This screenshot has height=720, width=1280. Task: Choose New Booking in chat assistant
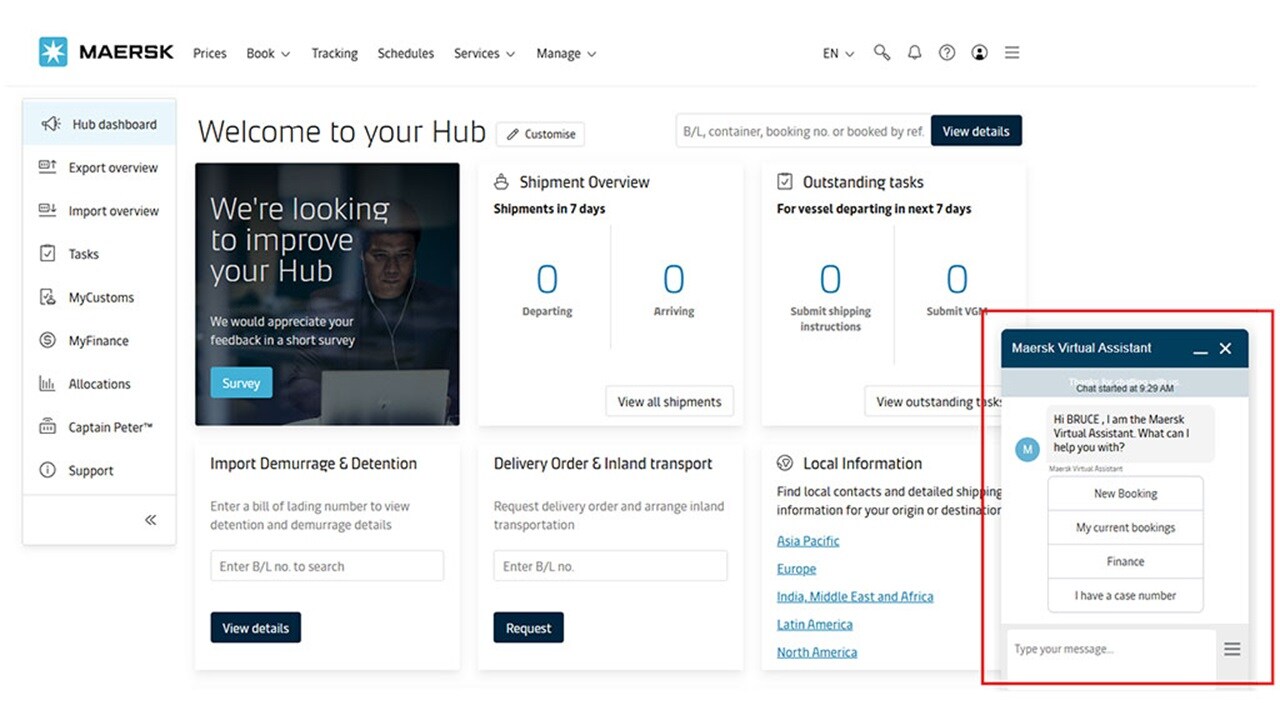[x=1125, y=494]
